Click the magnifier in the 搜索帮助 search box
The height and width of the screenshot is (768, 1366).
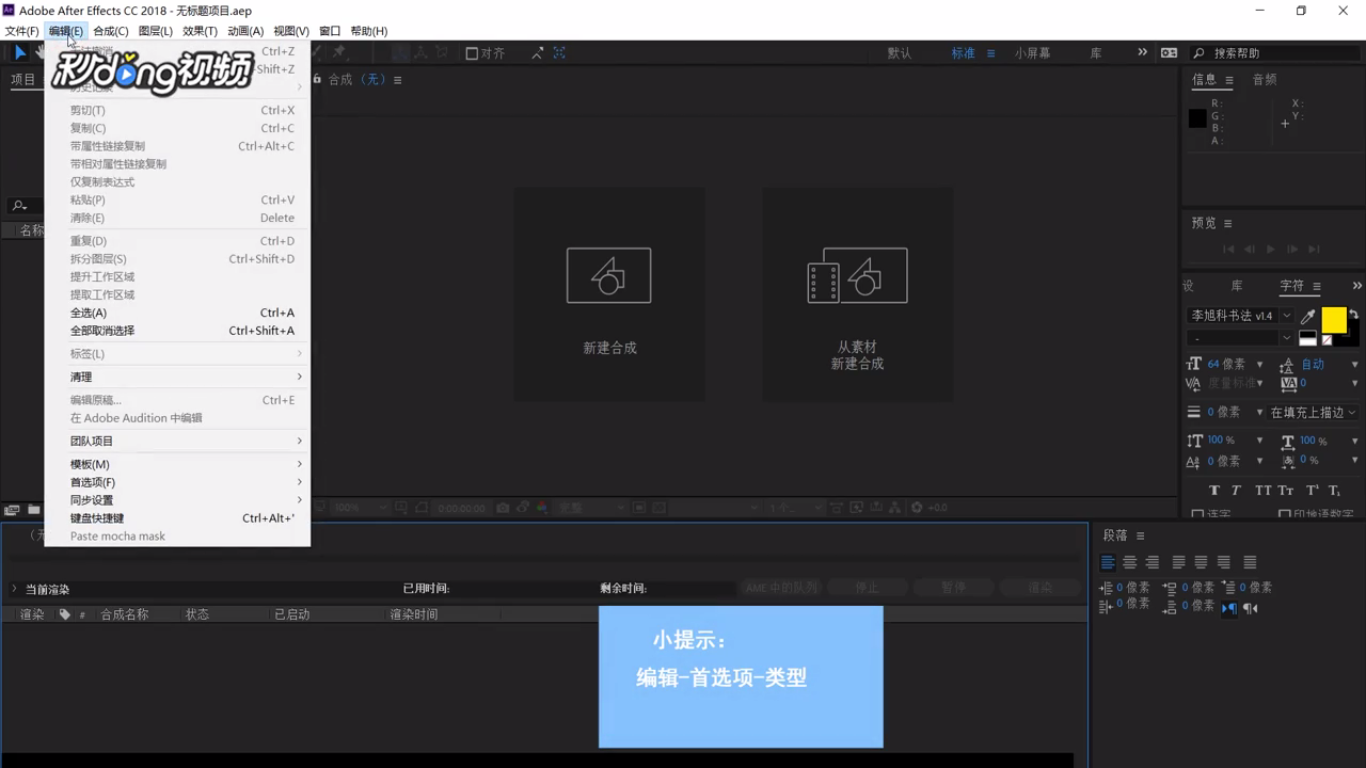point(1198,53)
